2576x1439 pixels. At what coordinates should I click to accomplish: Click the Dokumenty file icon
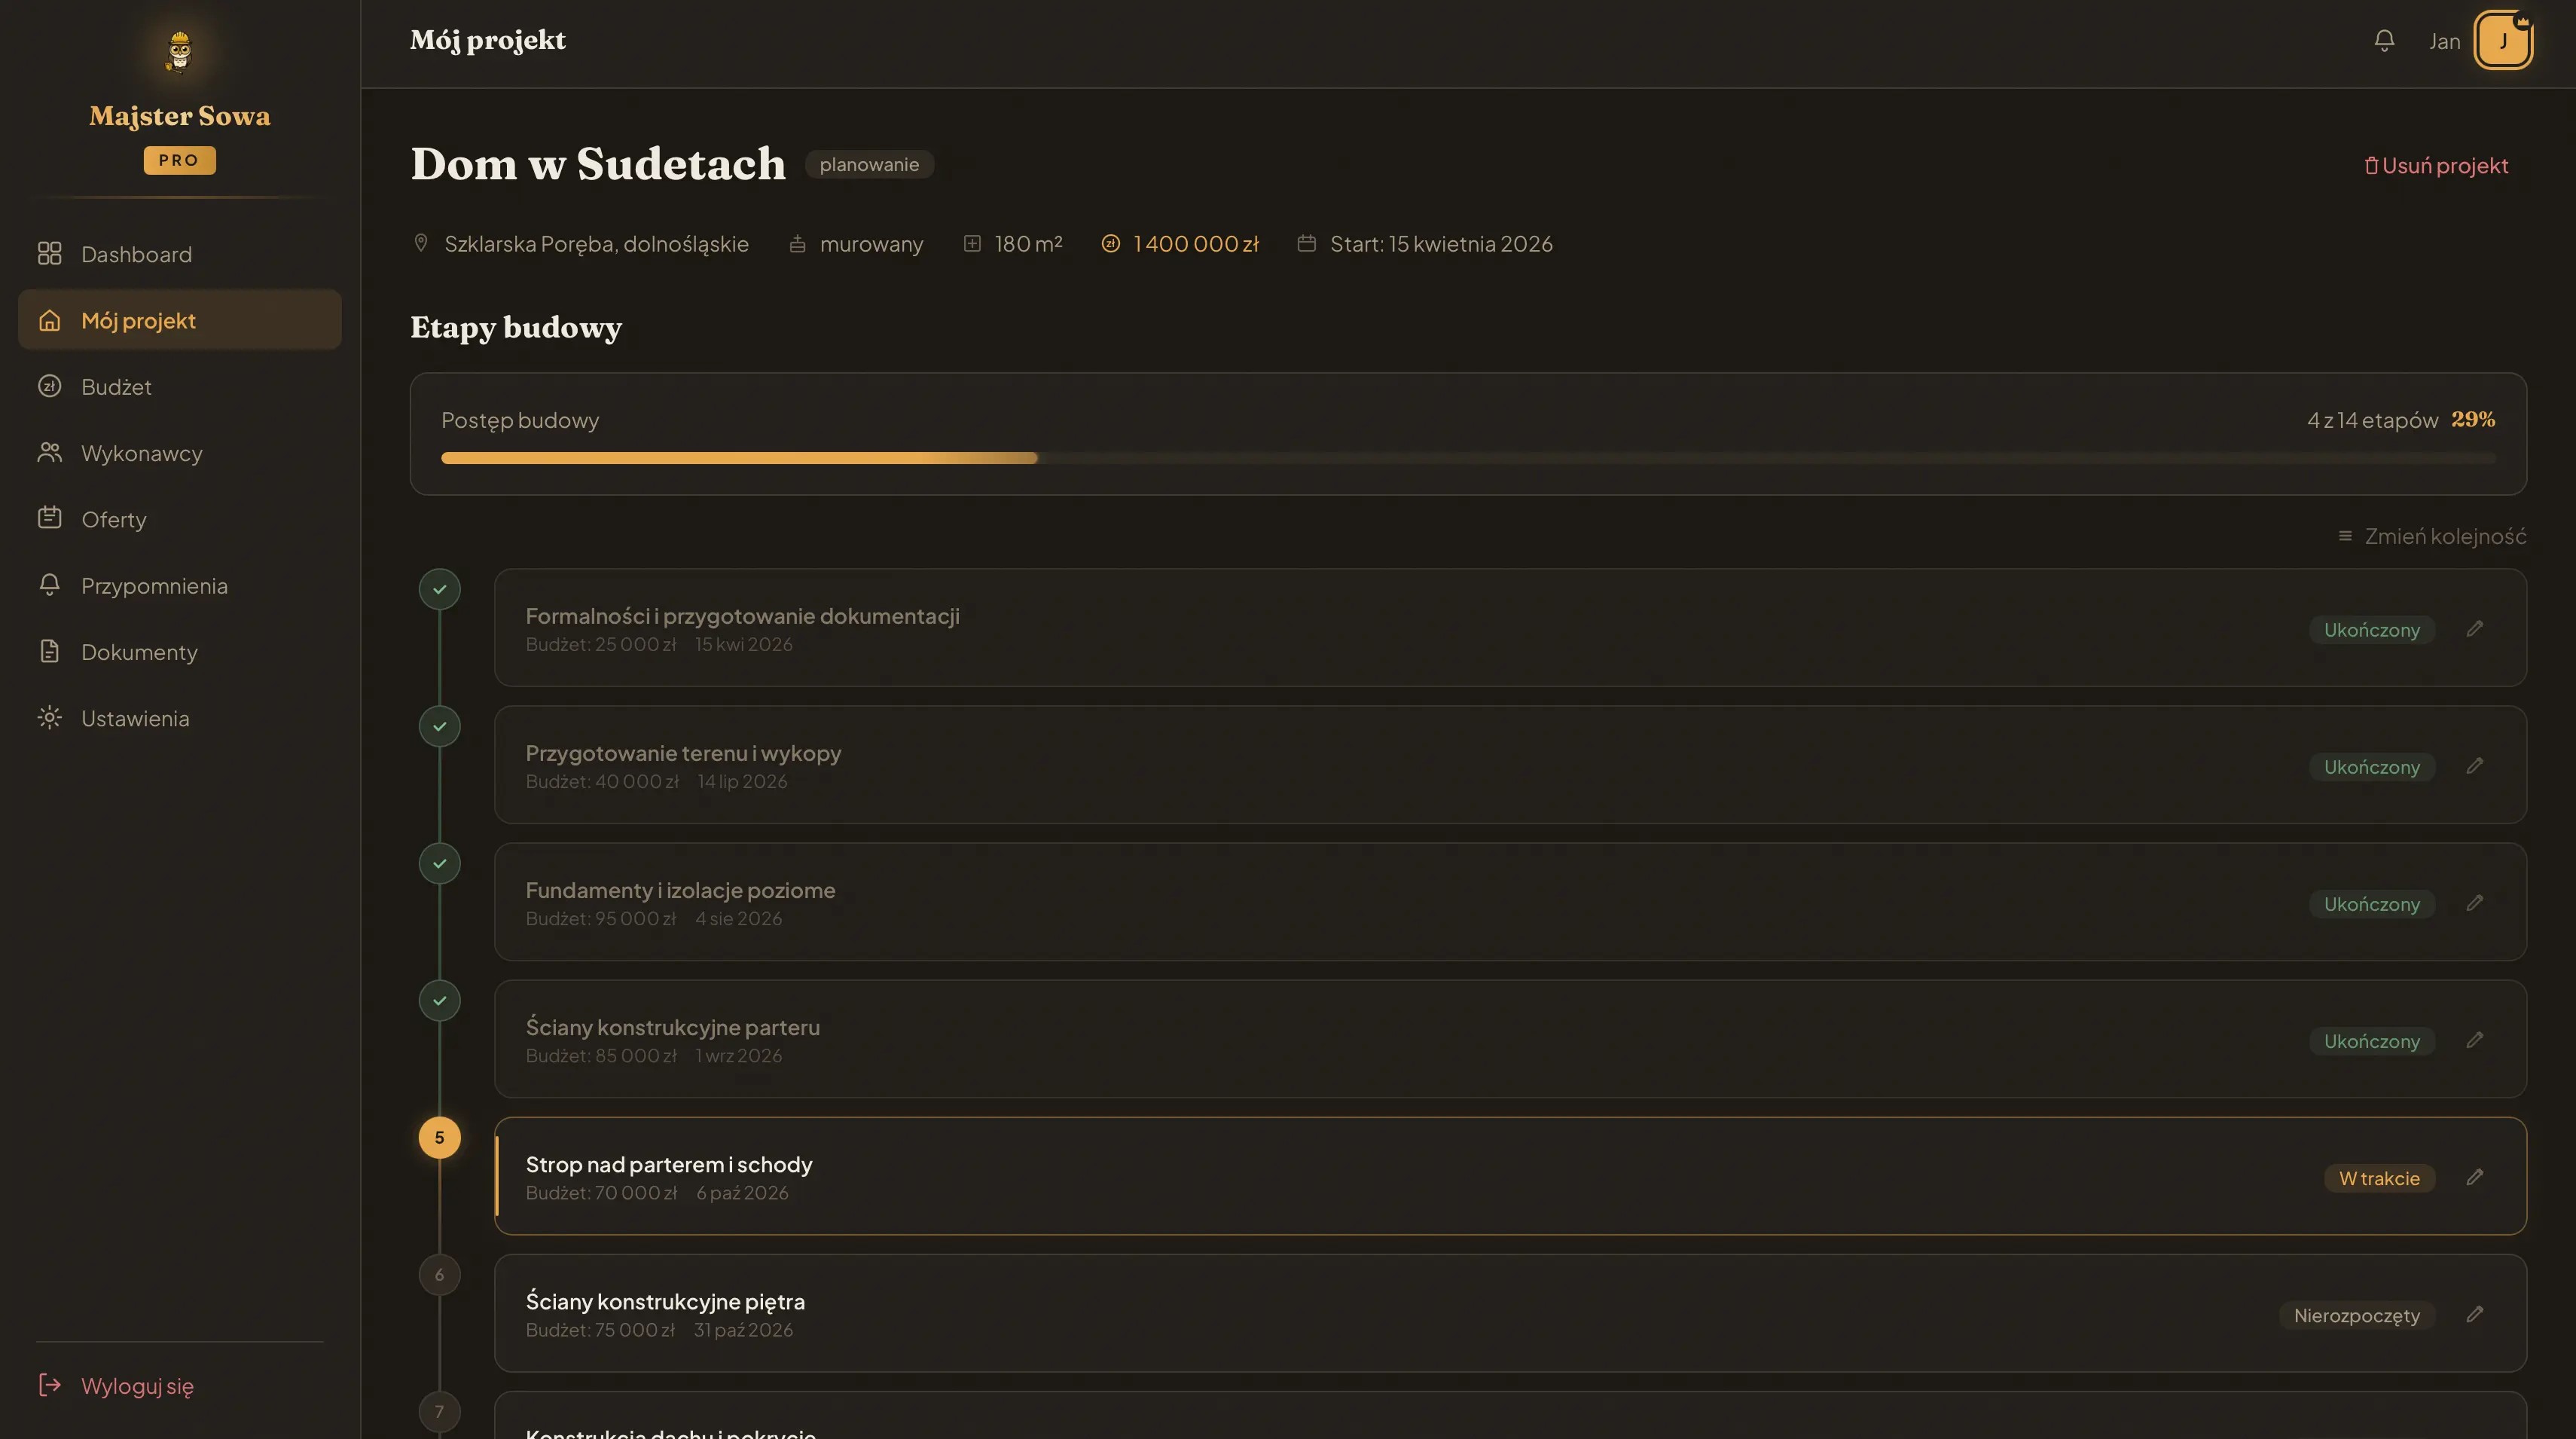coord(49,651)
